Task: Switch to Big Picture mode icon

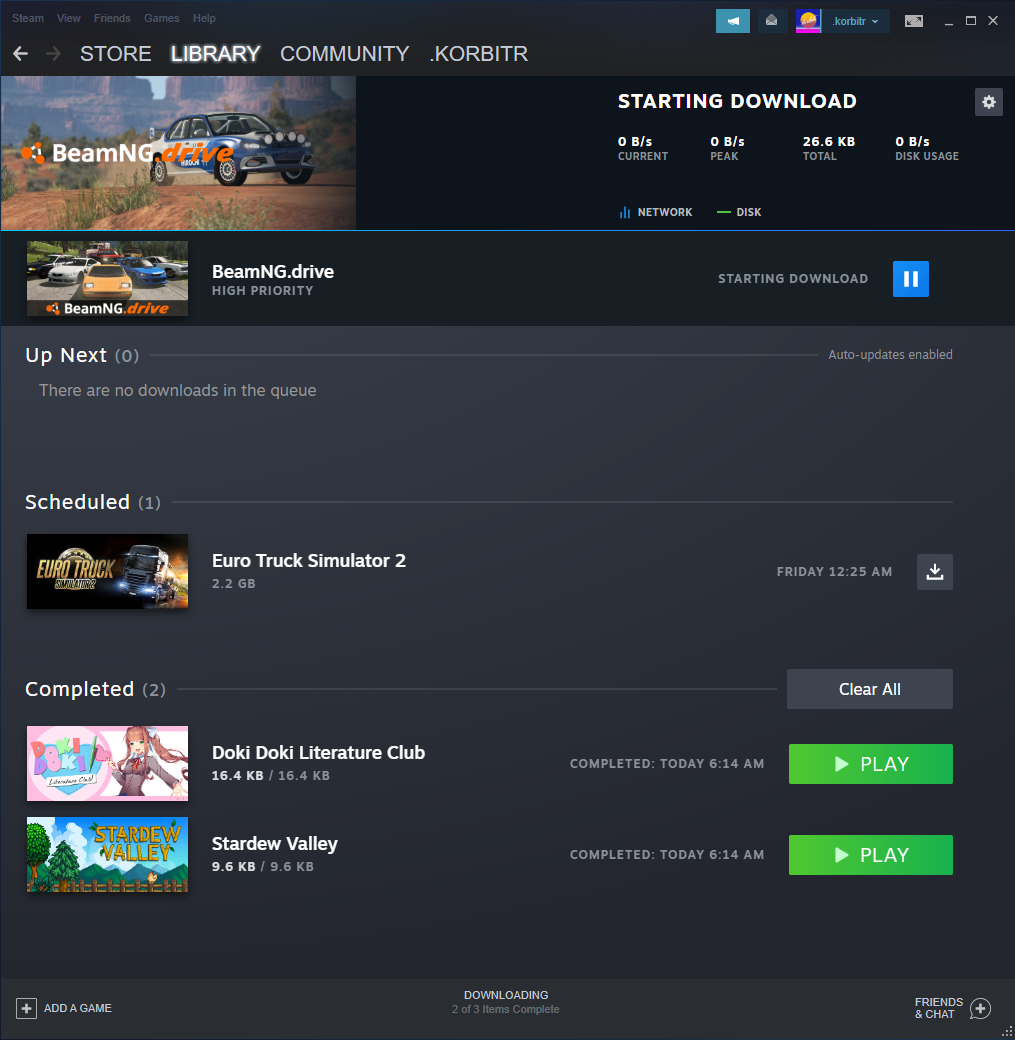Action: [914, 21]
